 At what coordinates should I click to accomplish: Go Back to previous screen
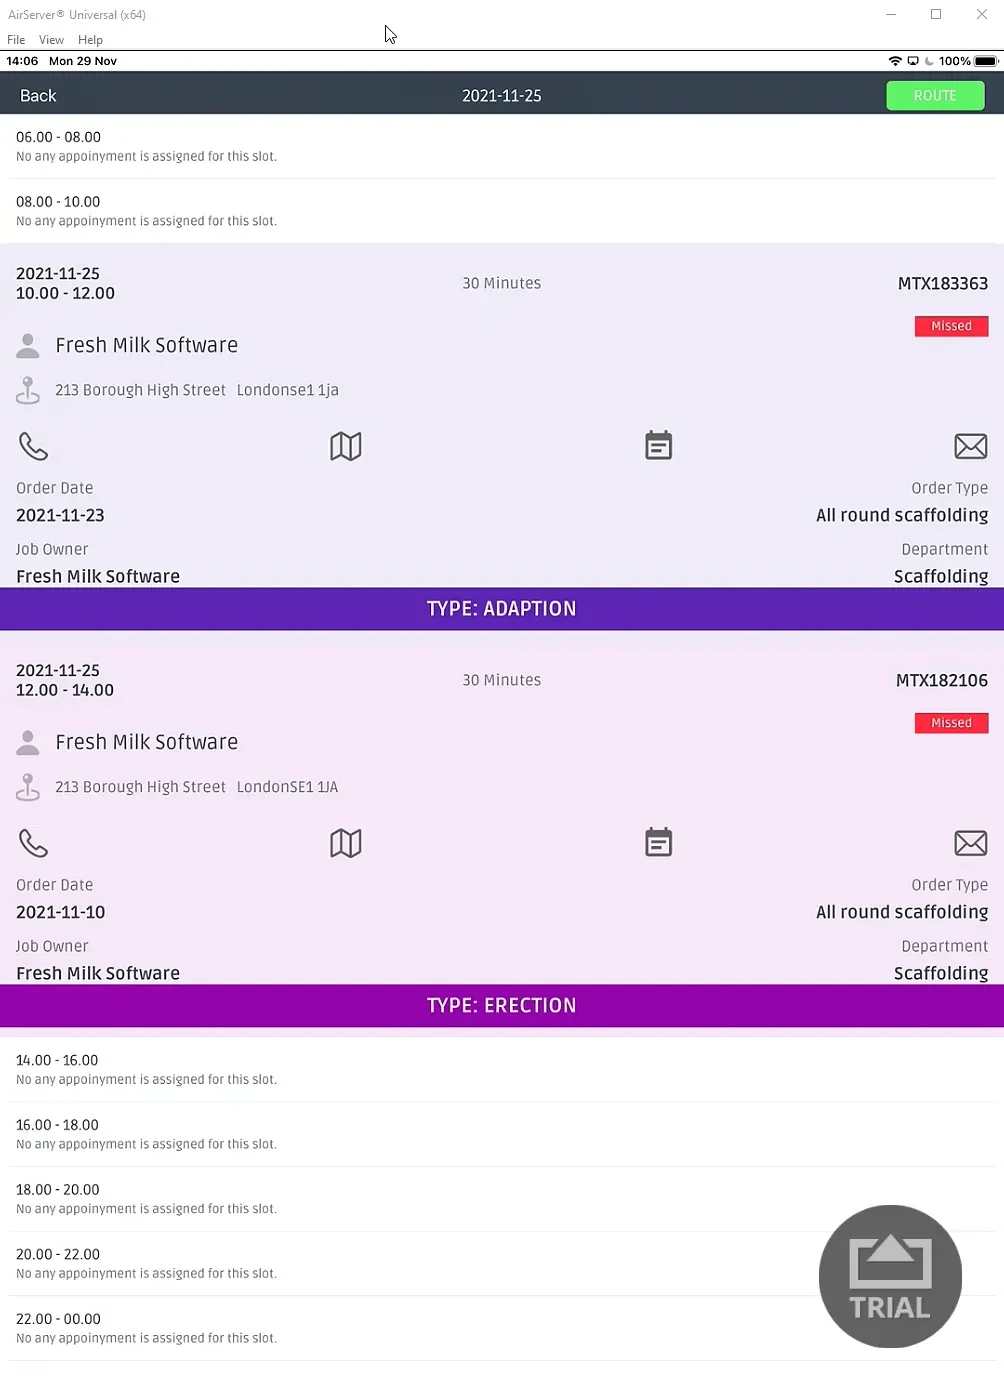(38, 96)
